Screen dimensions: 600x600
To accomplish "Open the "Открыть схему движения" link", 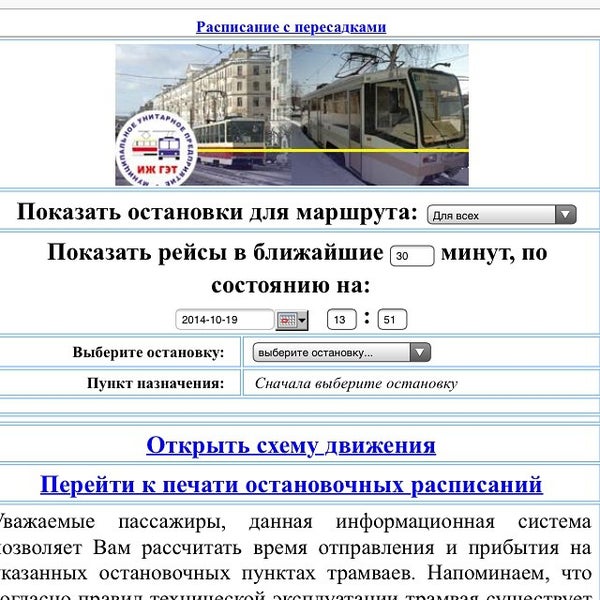I will pyautogui.click(x=291, y=445).
